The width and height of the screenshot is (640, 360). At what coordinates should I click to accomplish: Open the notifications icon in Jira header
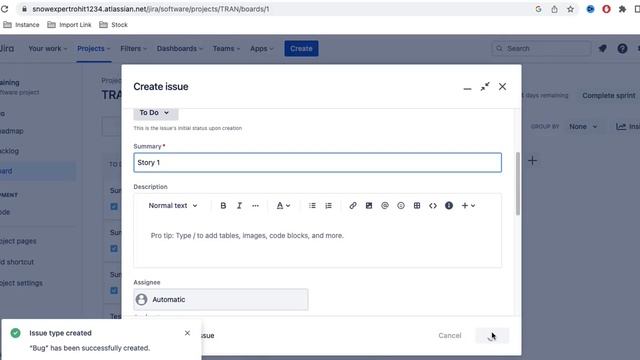click(602, 49)
